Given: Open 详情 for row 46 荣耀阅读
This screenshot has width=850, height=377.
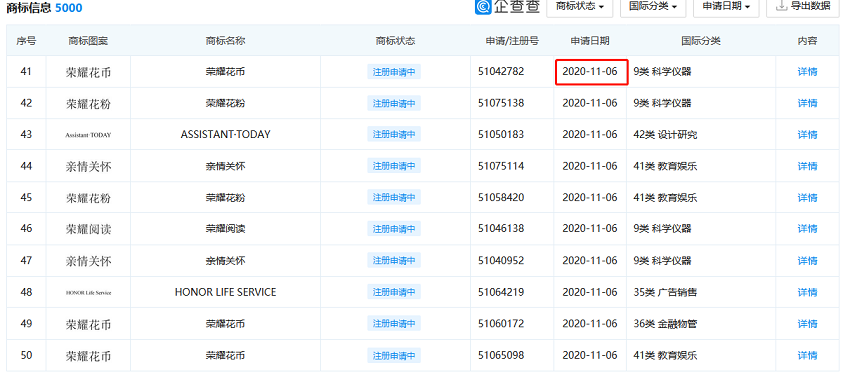Looking at the screenshot, I should 807,229.
